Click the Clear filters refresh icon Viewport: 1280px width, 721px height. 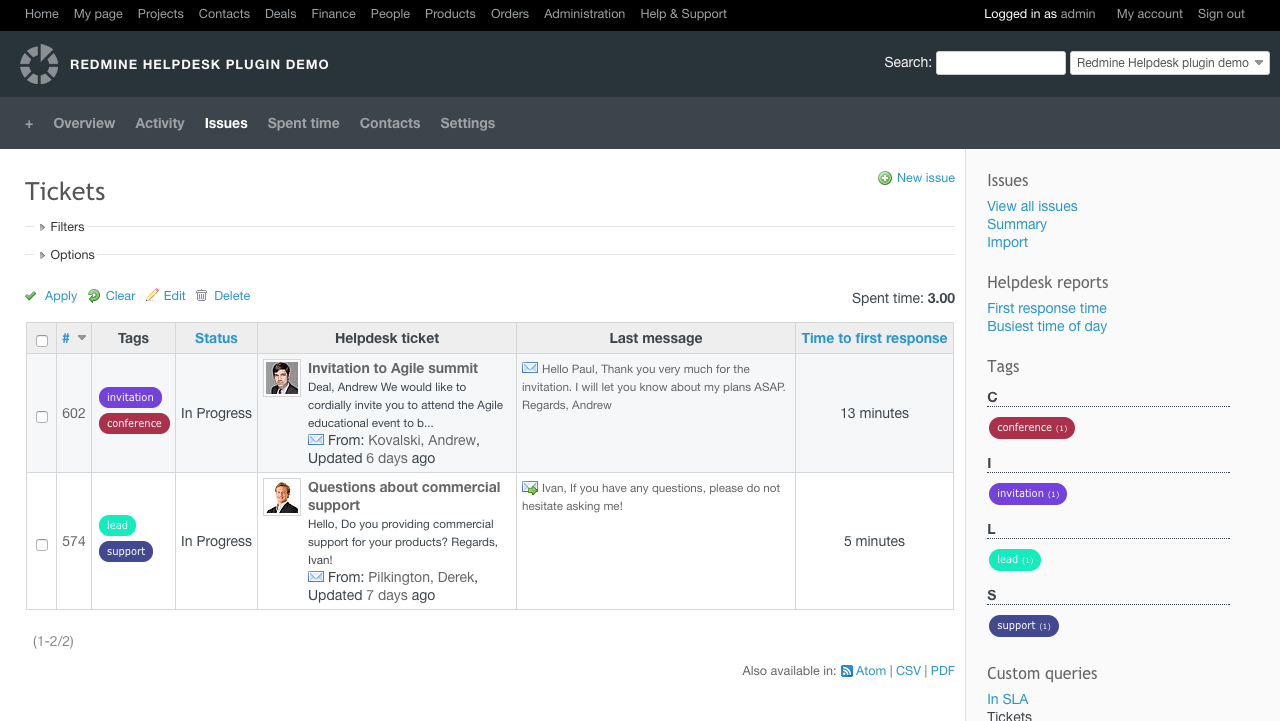[x=92, y=296]
